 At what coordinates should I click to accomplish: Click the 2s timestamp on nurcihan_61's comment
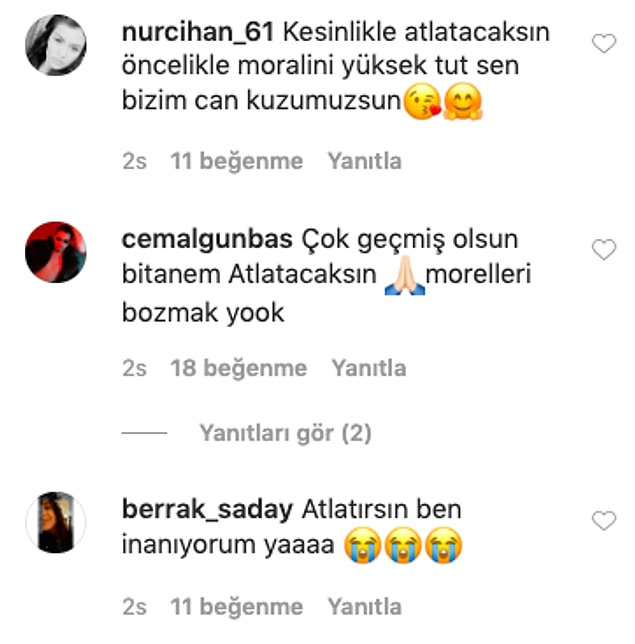[x=134, y=161]
